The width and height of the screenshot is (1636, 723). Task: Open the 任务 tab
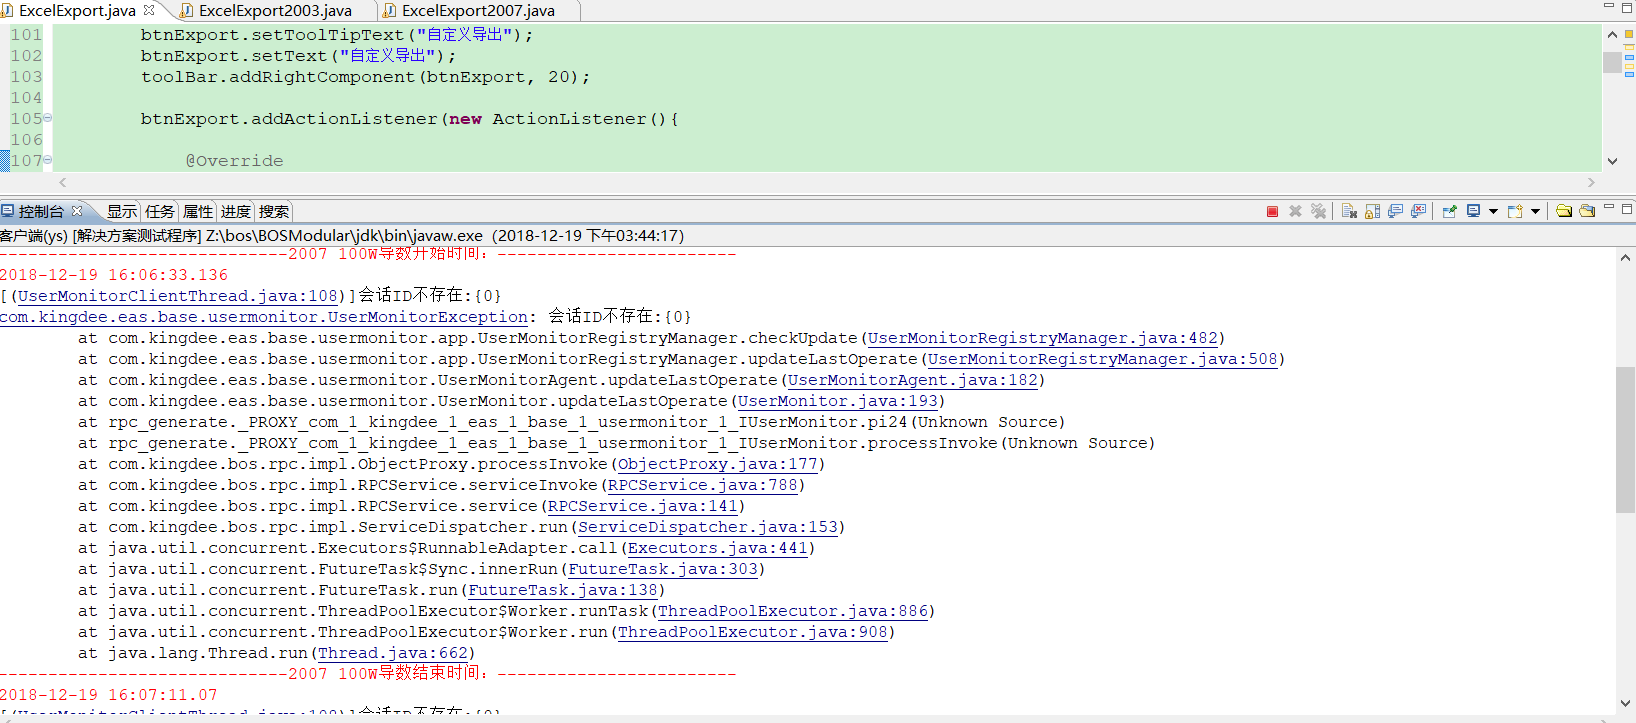pyautogui.click(x=160, y=211)
